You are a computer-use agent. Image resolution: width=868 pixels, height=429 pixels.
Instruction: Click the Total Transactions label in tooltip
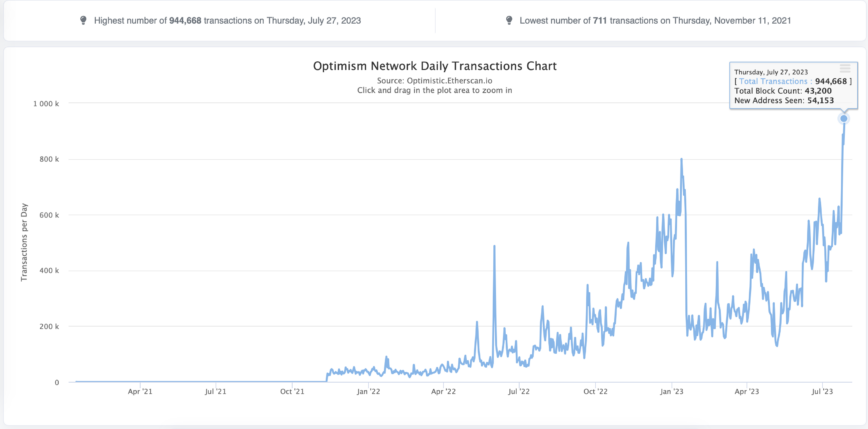(776, 81)
